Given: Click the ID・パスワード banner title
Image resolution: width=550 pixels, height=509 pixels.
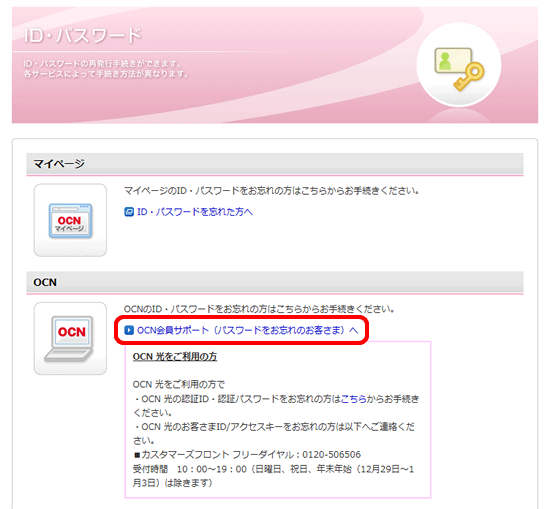Looking at the screenshot, I should pyautogui.click(x=82, y=36).
